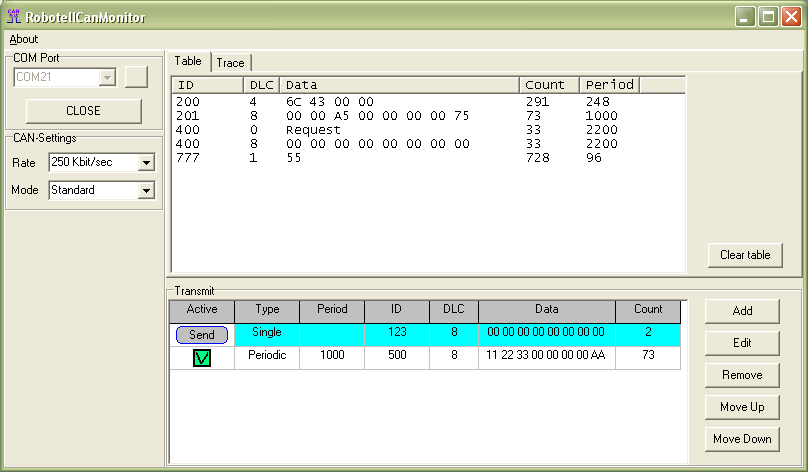The image size is (808, 472).
Task: Click the Move Up button
Action: point(742,407)
